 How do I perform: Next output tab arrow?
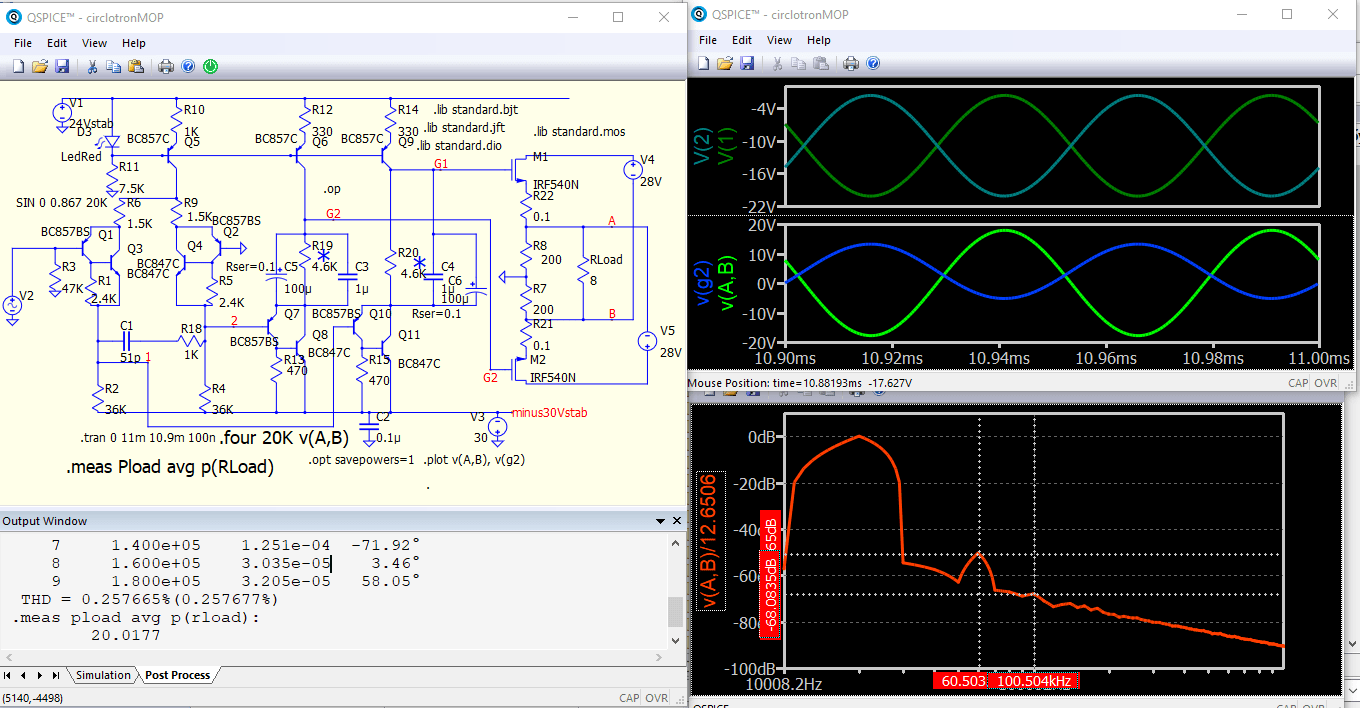tap(41, 675)
